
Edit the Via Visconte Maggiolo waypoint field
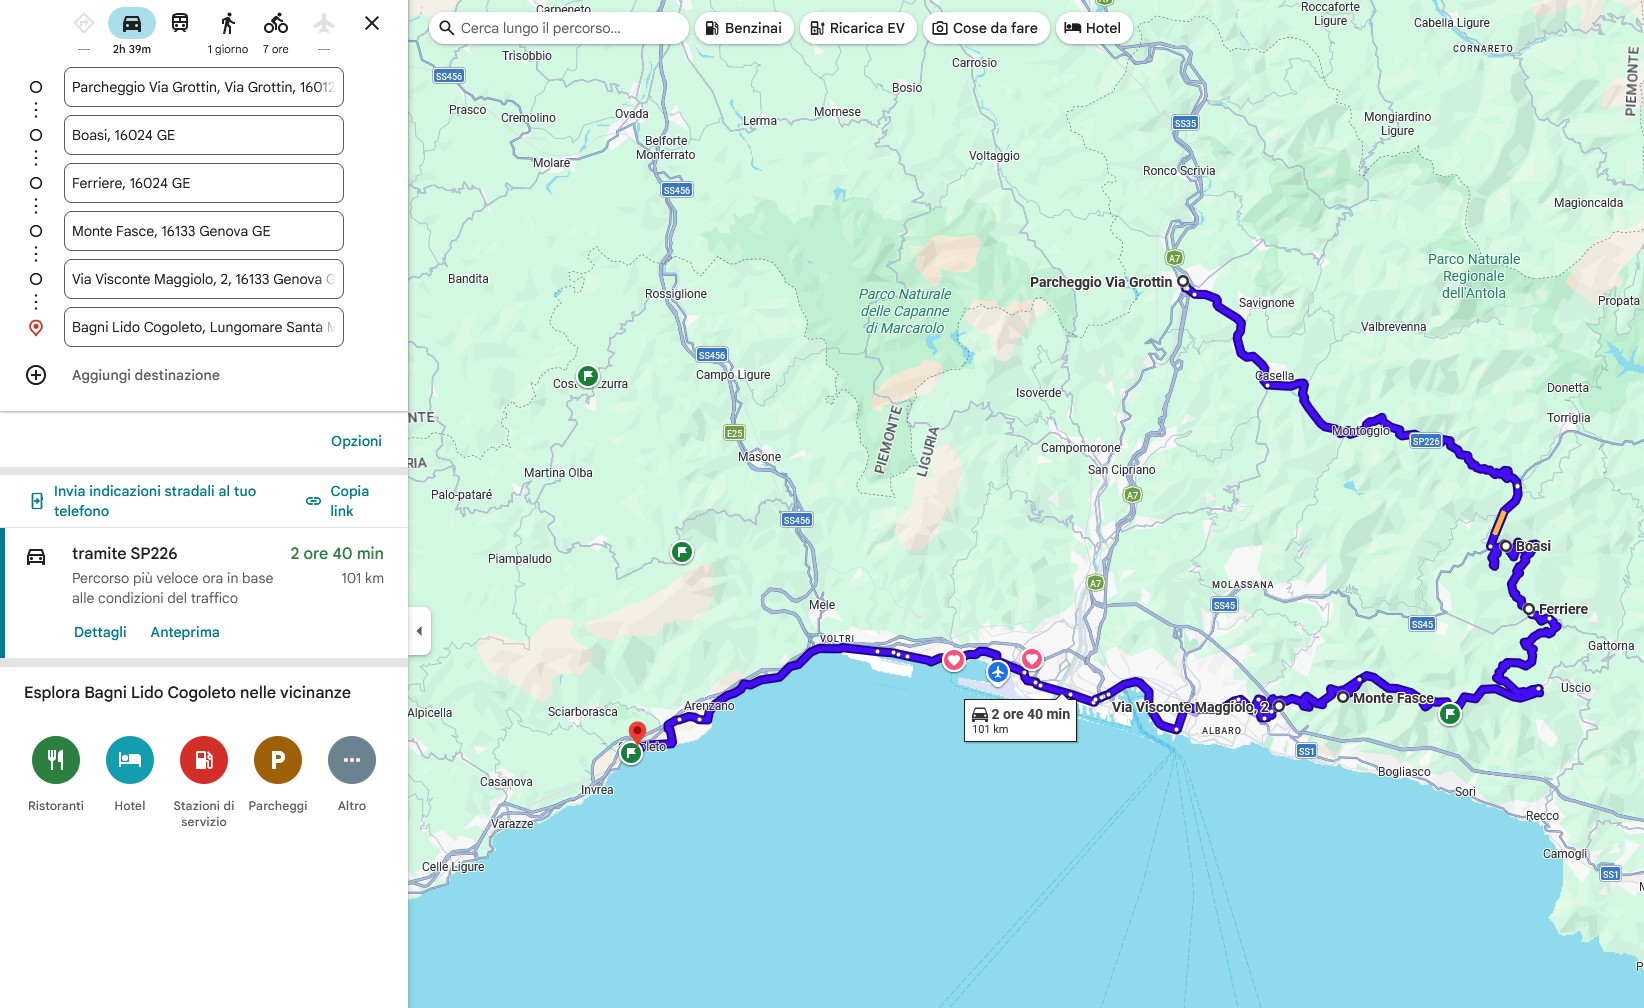coord(204,279)
